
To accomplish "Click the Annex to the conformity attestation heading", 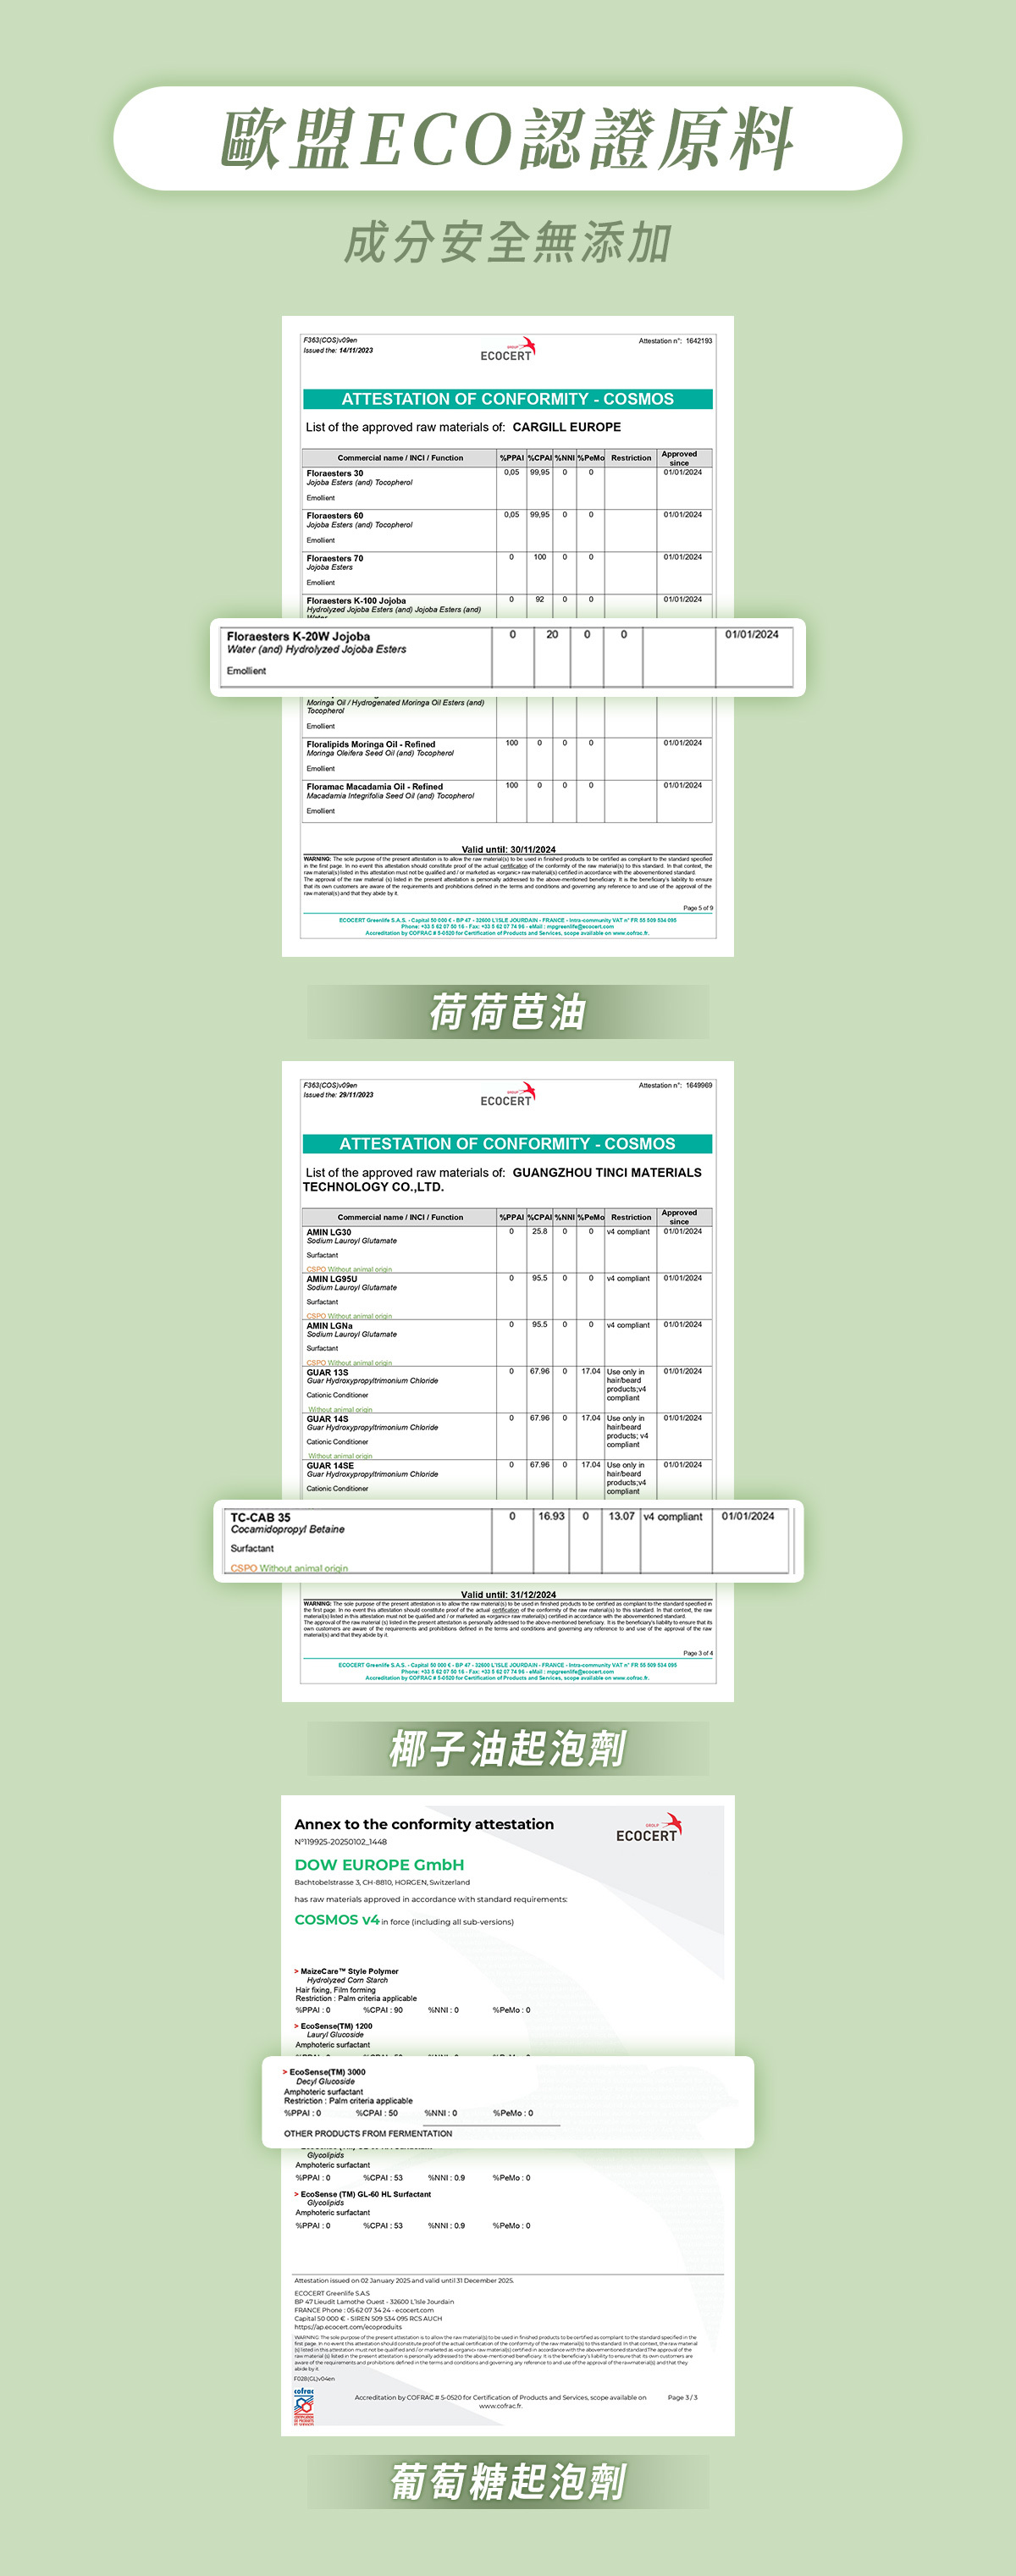I will (424, 1824).
